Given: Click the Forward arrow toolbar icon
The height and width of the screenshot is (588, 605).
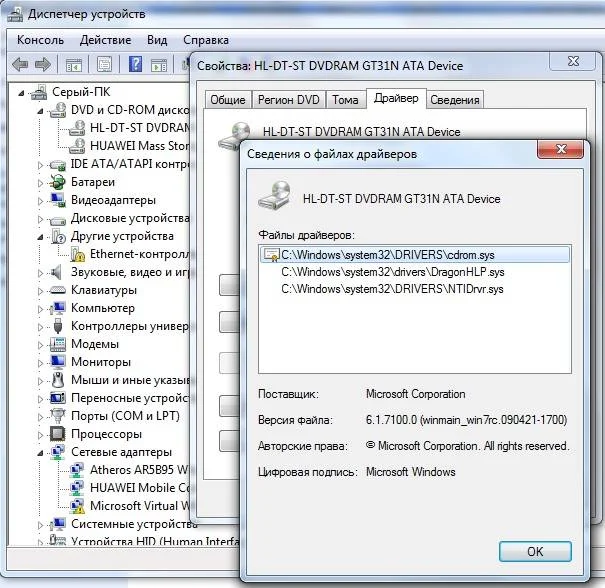Looking at the screenshot, I should tap(42, 64).
